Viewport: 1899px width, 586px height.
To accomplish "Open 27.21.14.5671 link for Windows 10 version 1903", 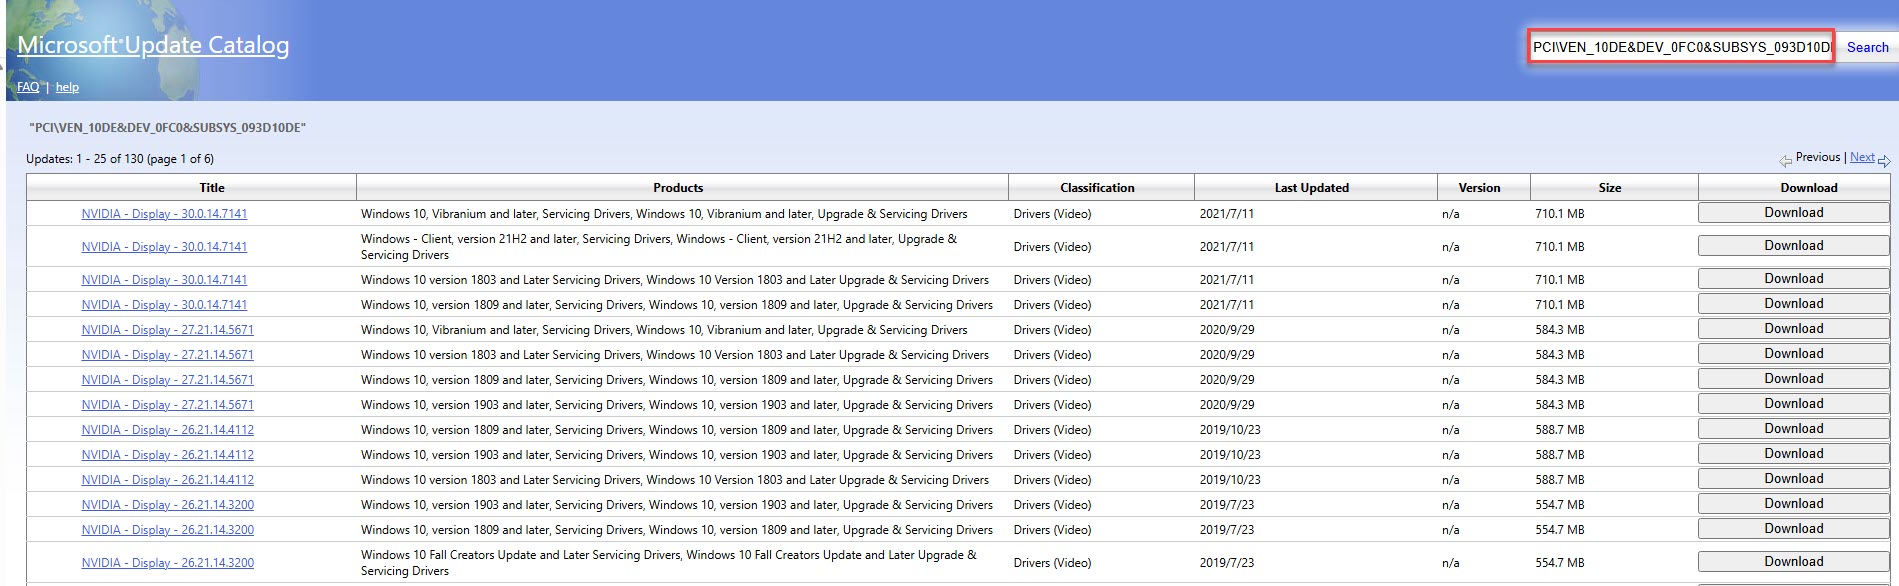I will [x=167, y=405].
